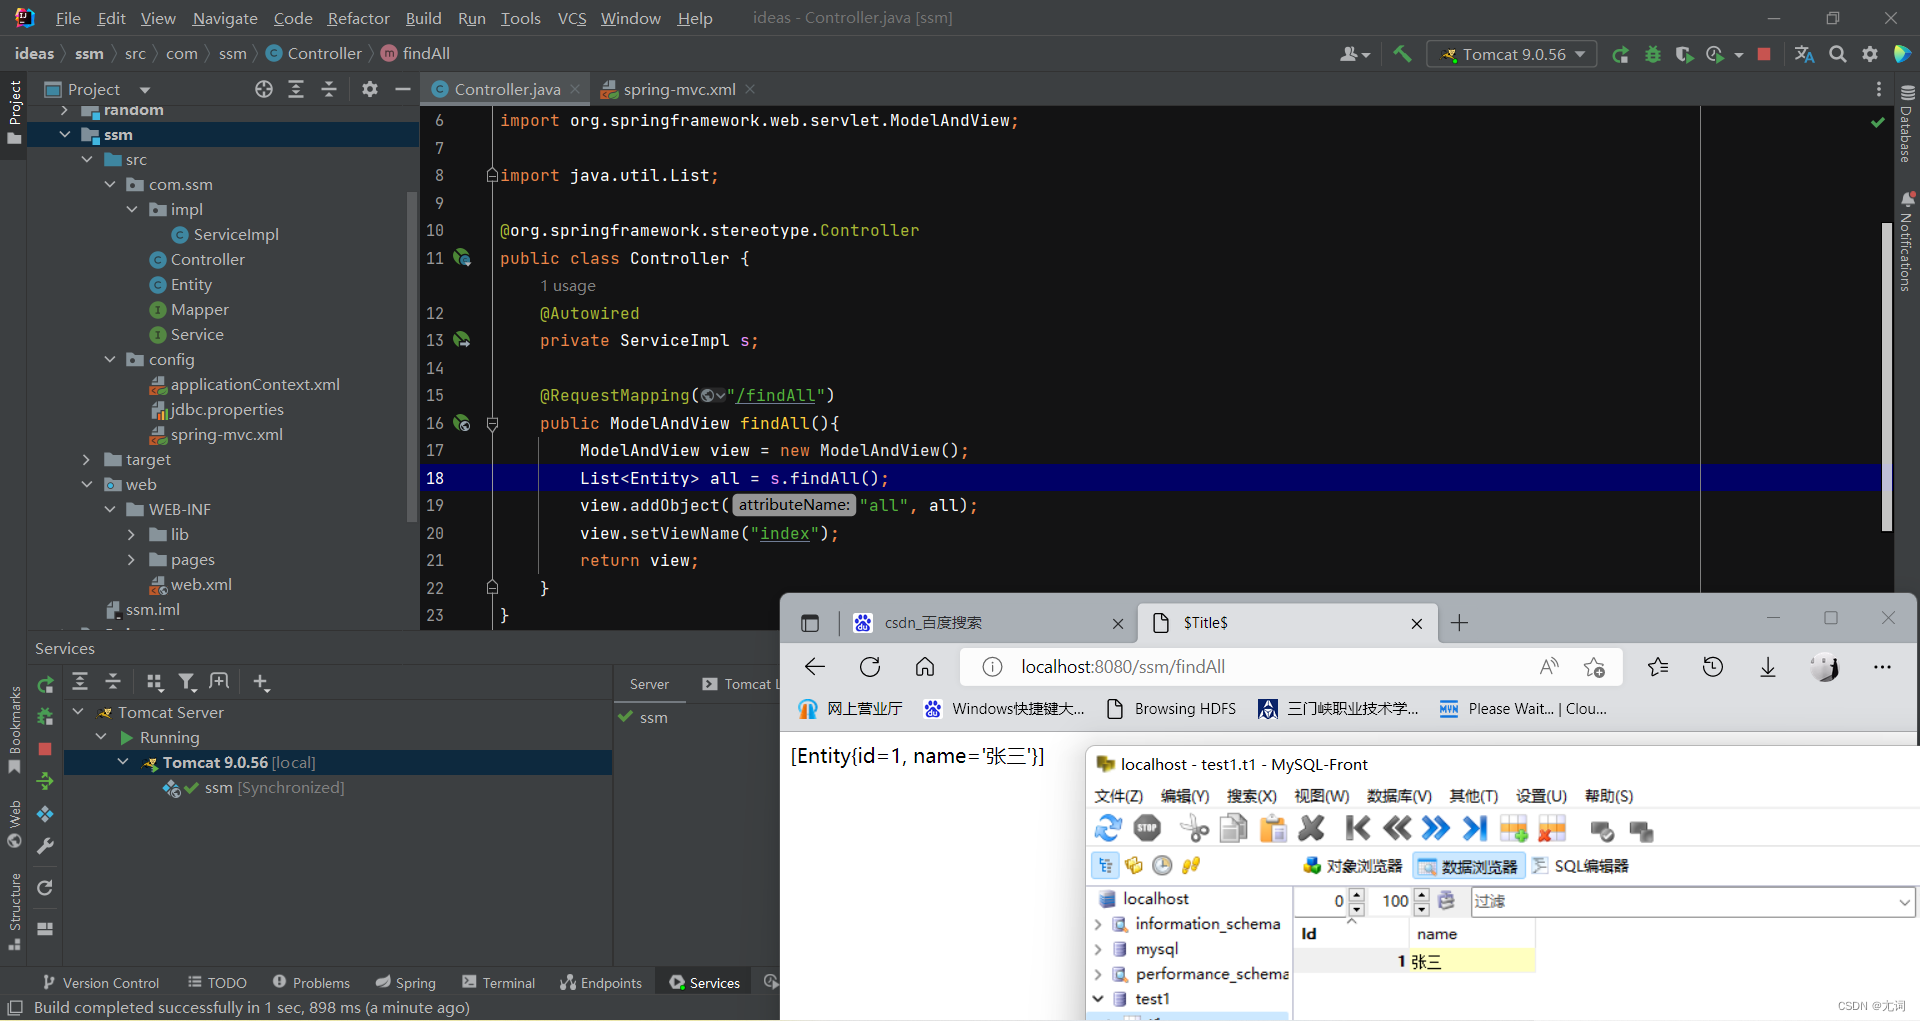
Task: Collapse the config package
Action: click(x=110, y=359)
